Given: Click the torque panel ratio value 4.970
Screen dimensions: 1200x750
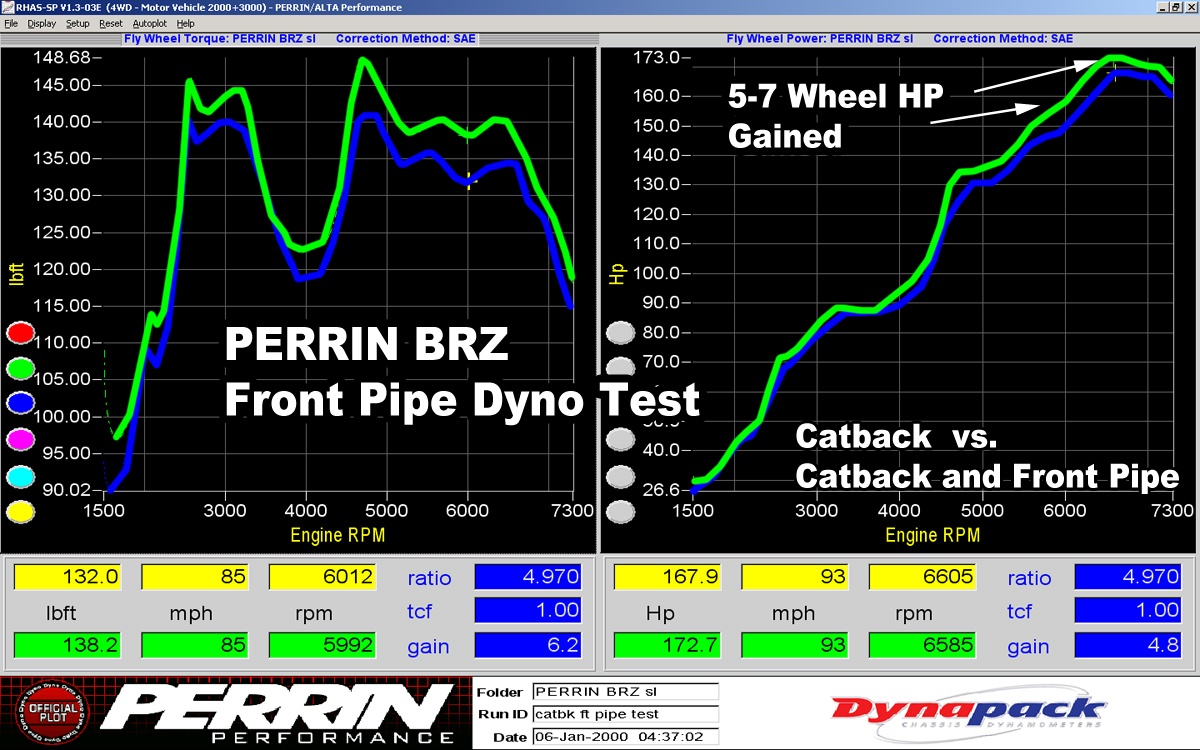Looking at the screenshot, I should 527,577.
